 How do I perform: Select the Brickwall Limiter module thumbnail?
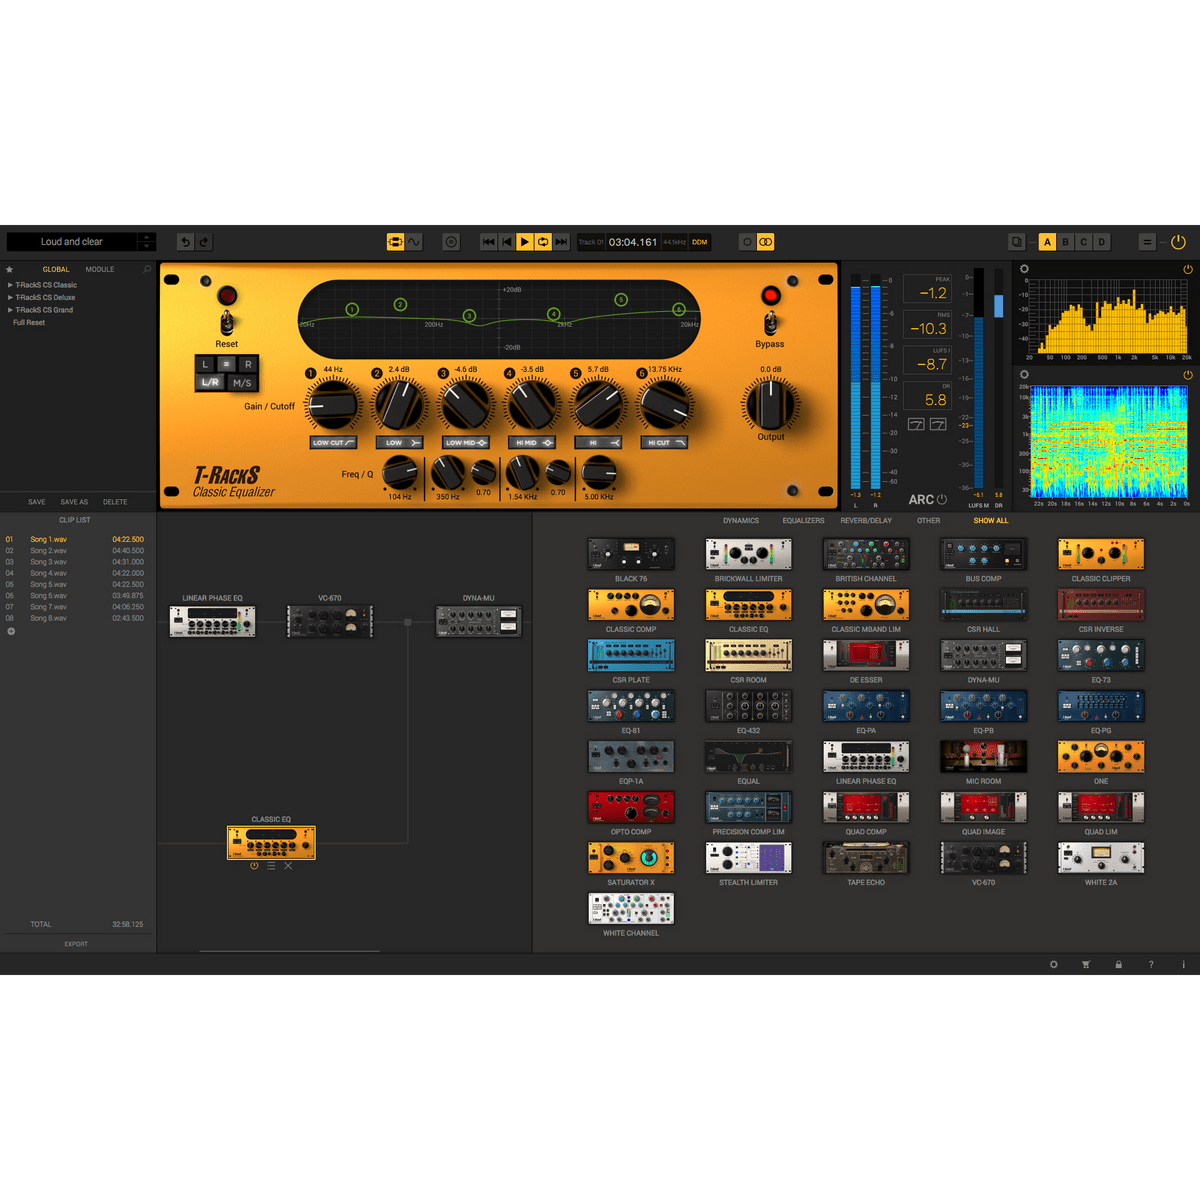[748, 554]
